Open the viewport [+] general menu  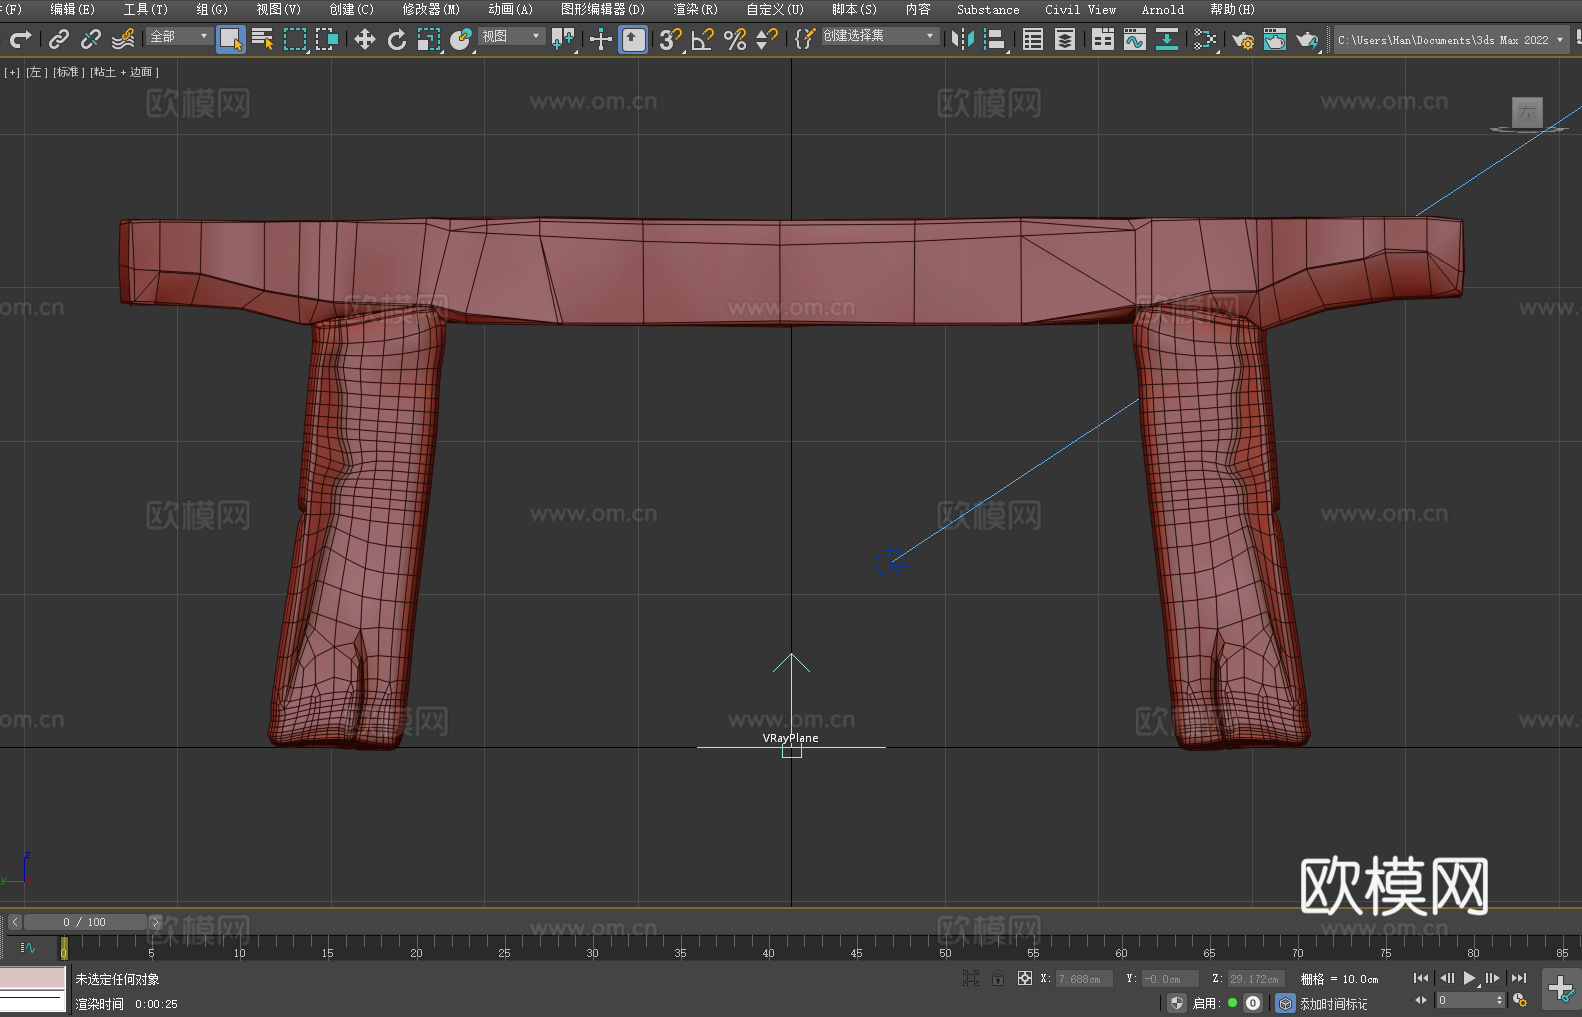(12, 72)
